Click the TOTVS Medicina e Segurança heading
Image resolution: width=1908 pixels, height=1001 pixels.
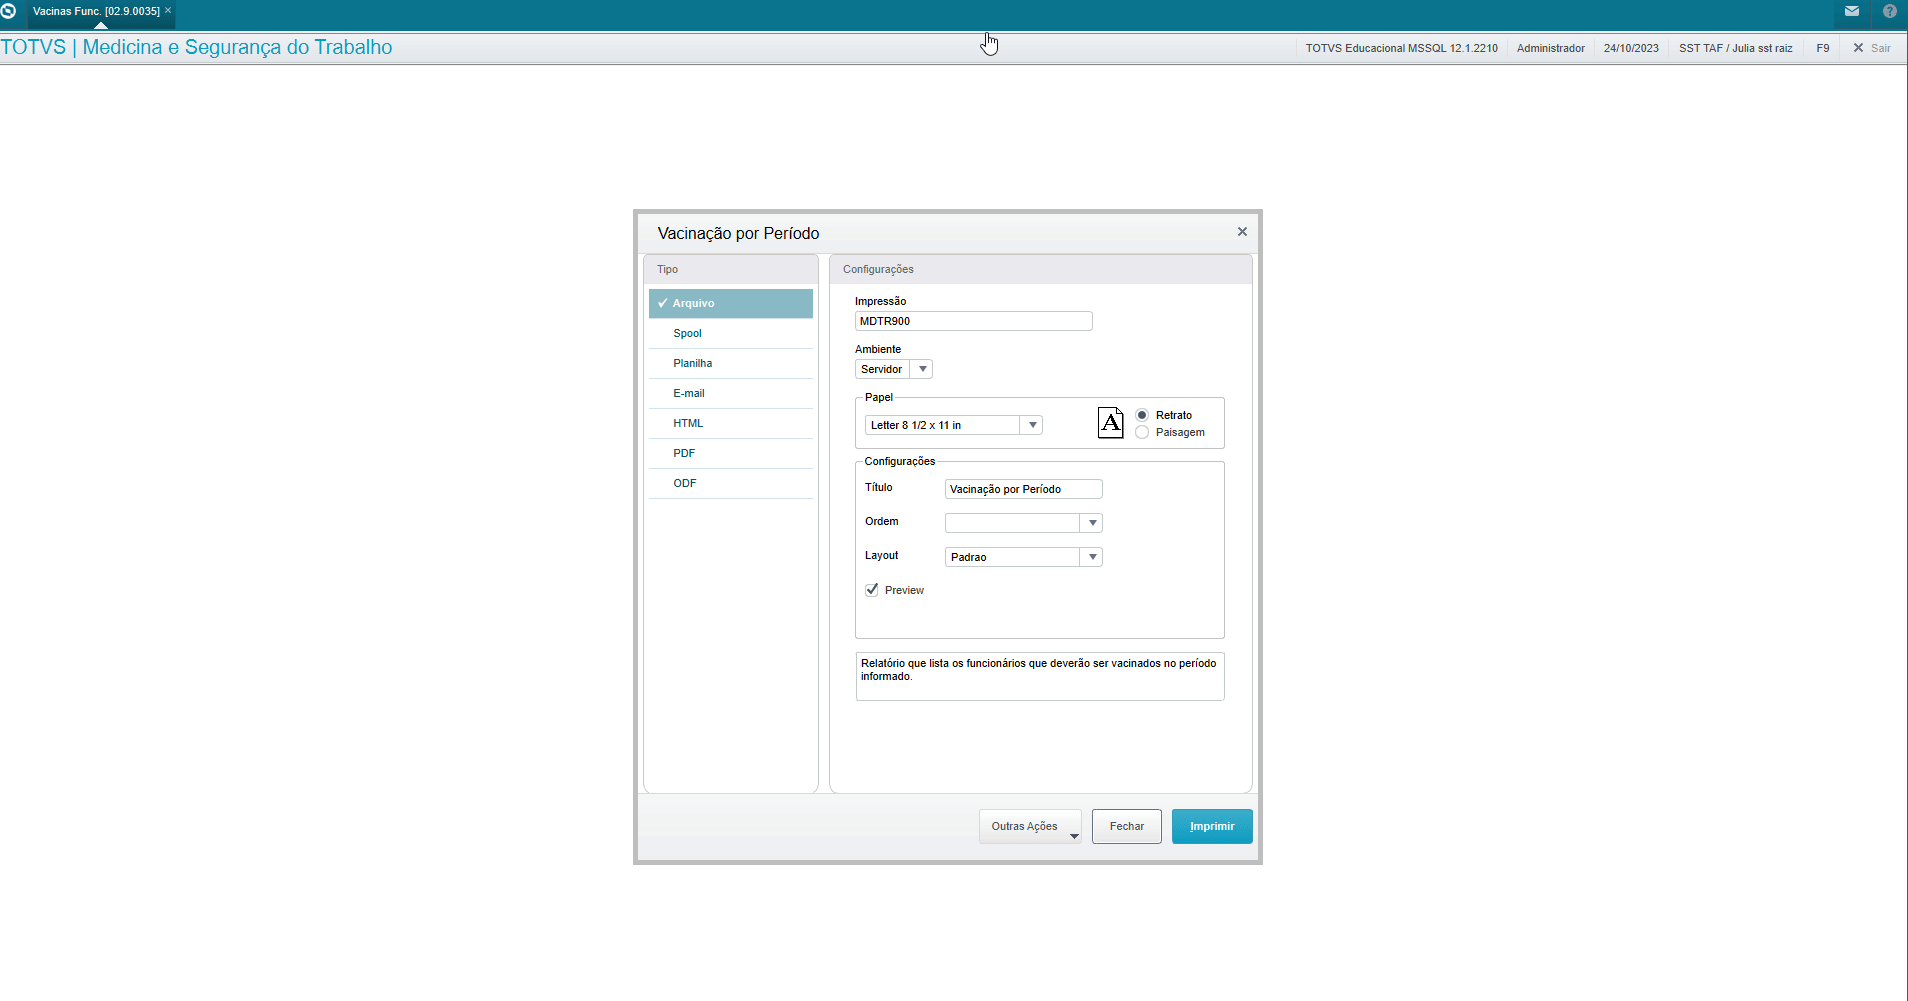[197, 47]
